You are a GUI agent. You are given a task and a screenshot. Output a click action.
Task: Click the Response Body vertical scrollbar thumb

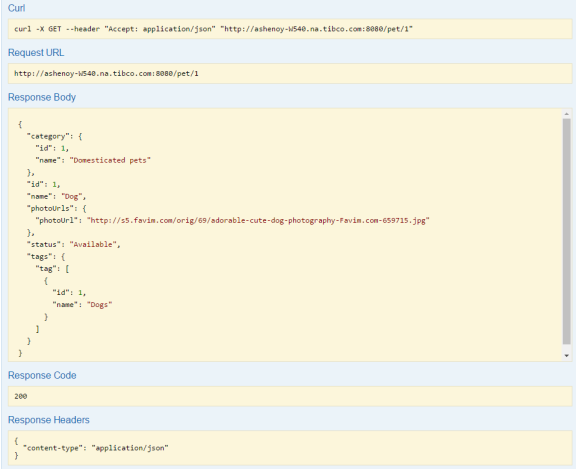pos(566,232)
